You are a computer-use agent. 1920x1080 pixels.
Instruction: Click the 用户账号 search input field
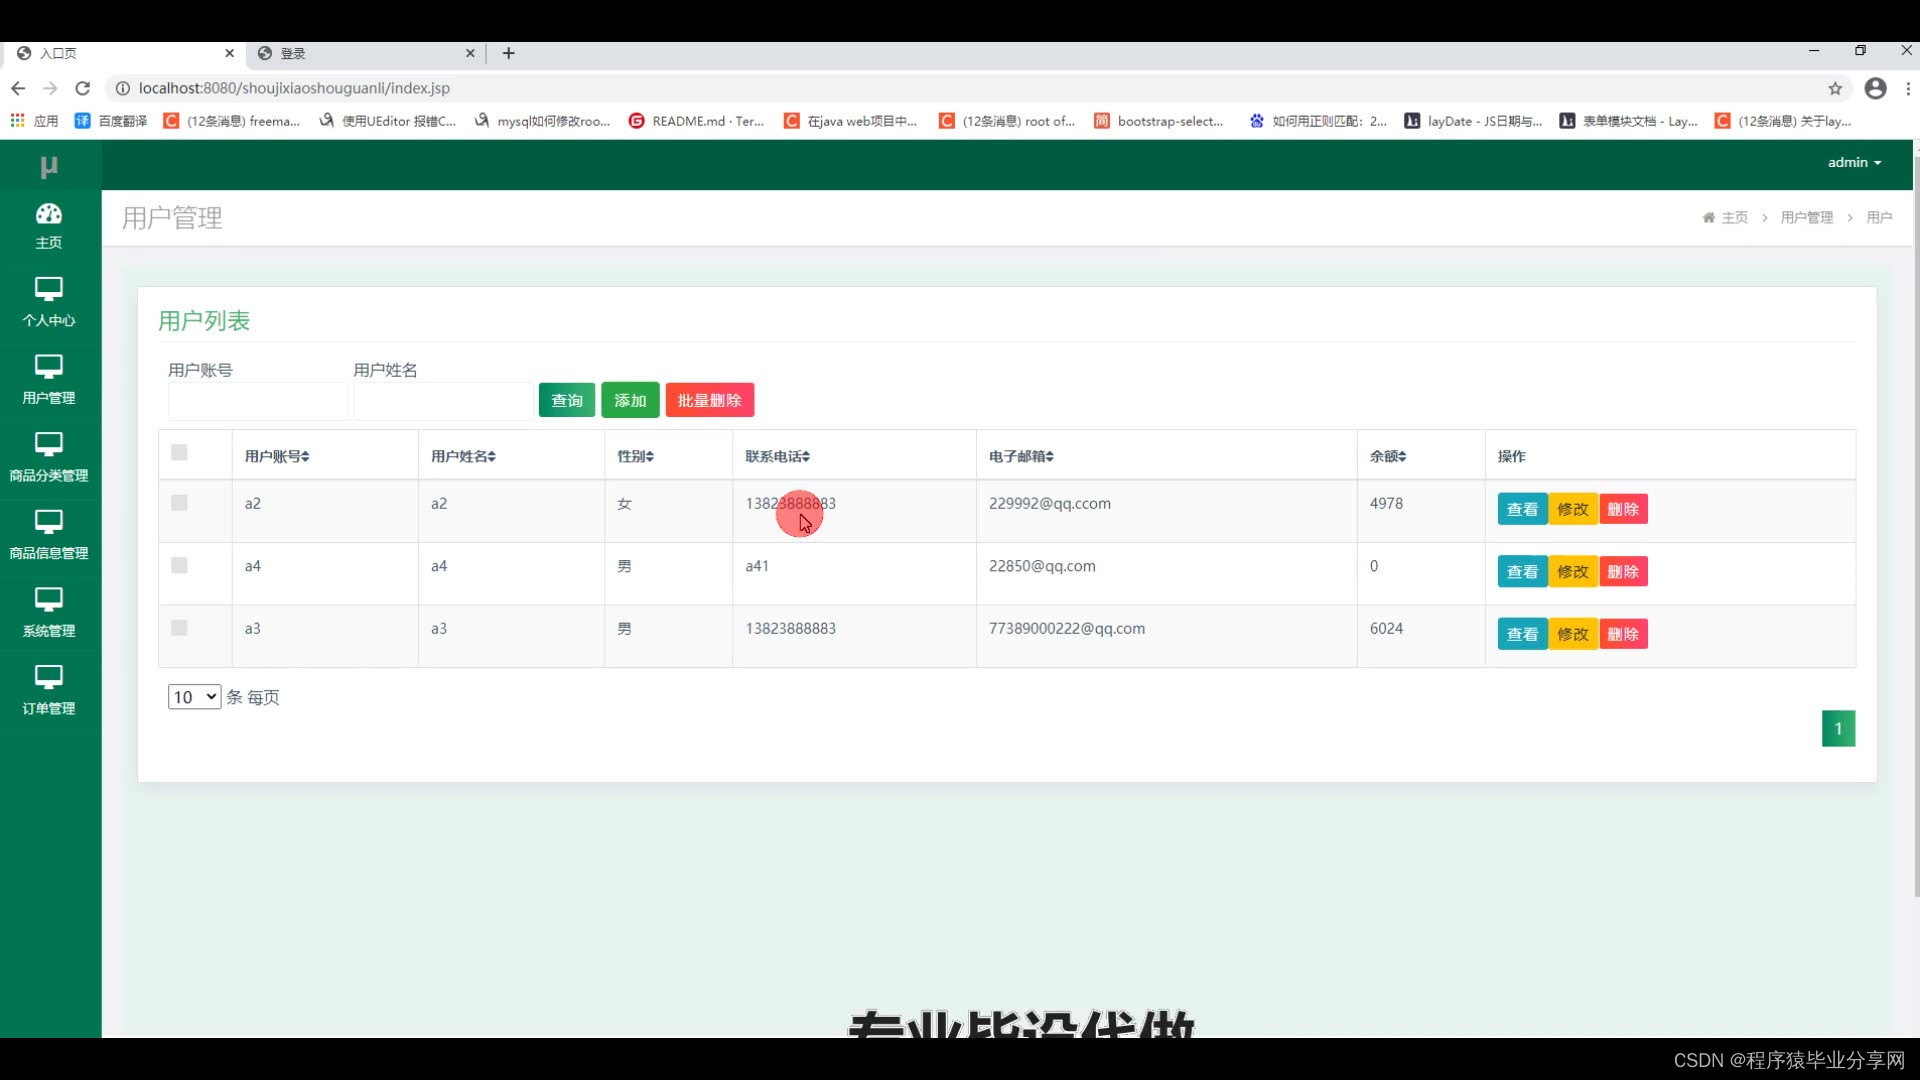point(258,401)
